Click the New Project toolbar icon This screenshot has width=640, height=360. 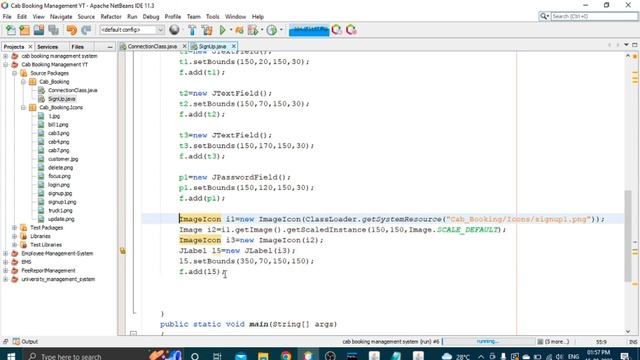click(24, 30)
